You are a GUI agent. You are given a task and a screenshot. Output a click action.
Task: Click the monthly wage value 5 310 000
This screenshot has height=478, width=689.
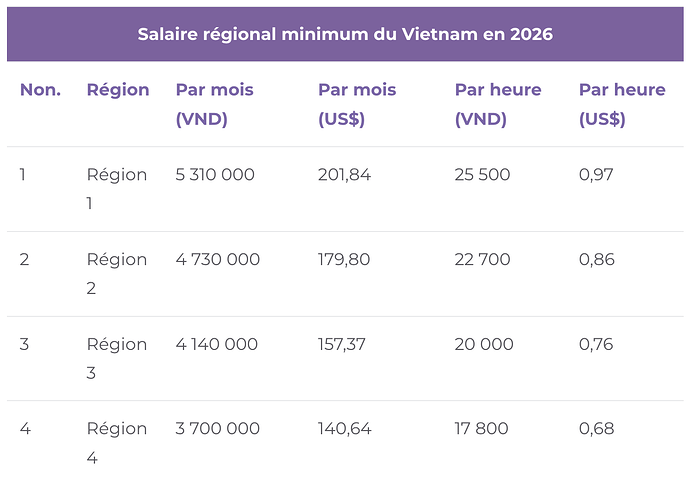(215, 175)
